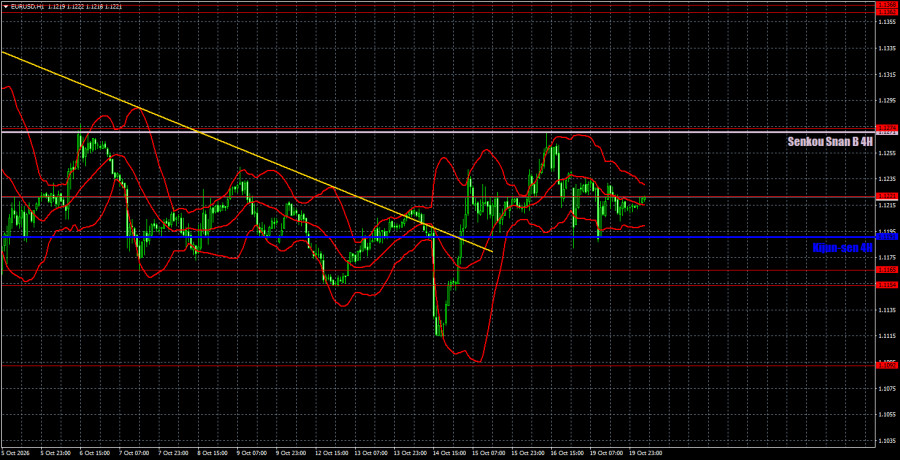Viewport: 900px width, 460px height.
Task: Click the 19 Oct 23:00 time label
Action: (x=644, y=453)
